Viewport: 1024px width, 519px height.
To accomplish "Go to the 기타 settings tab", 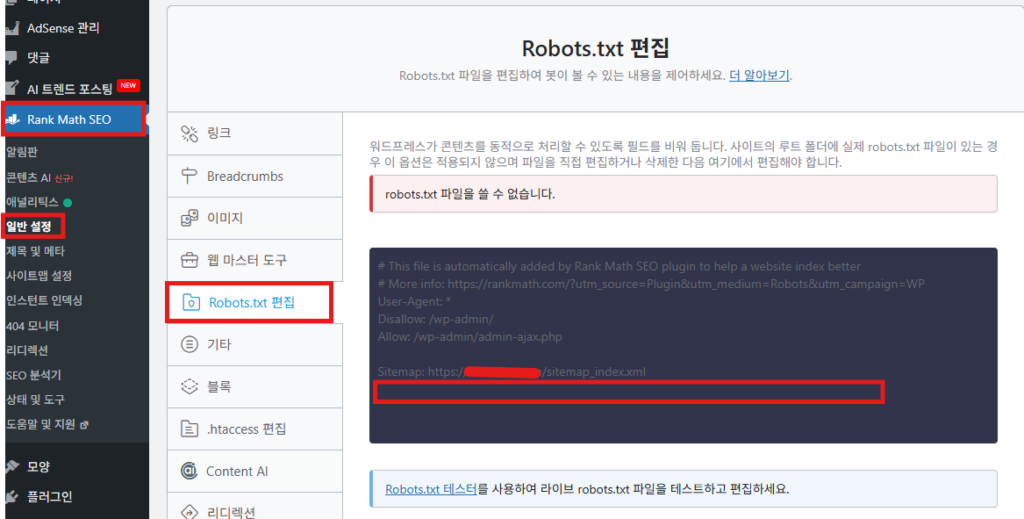I will pos(255,344).
